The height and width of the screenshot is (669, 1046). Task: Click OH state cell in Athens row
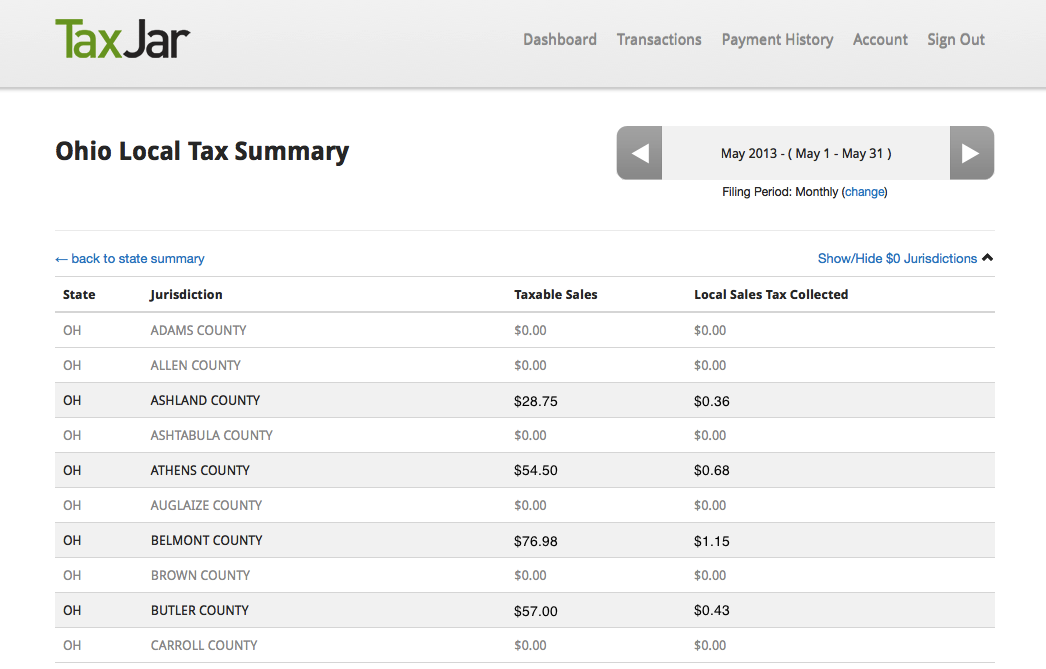[x=72, y=470]
